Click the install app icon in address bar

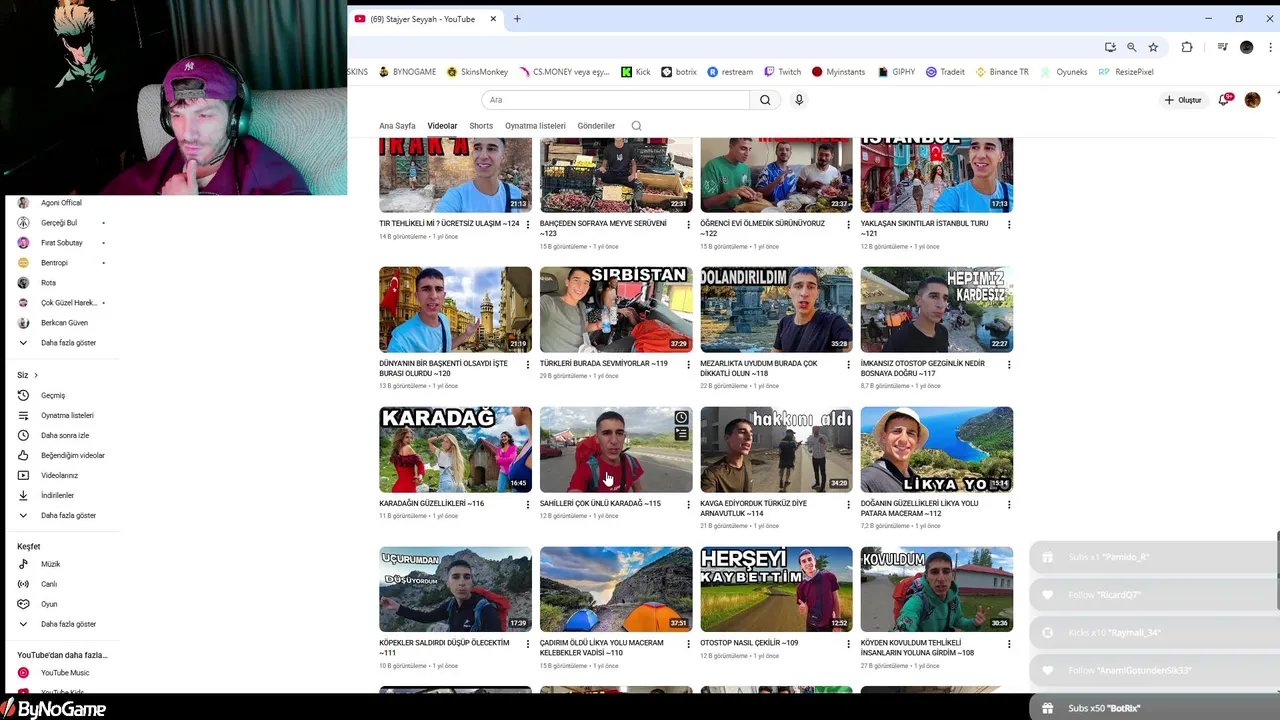(x=1110, y=47)
